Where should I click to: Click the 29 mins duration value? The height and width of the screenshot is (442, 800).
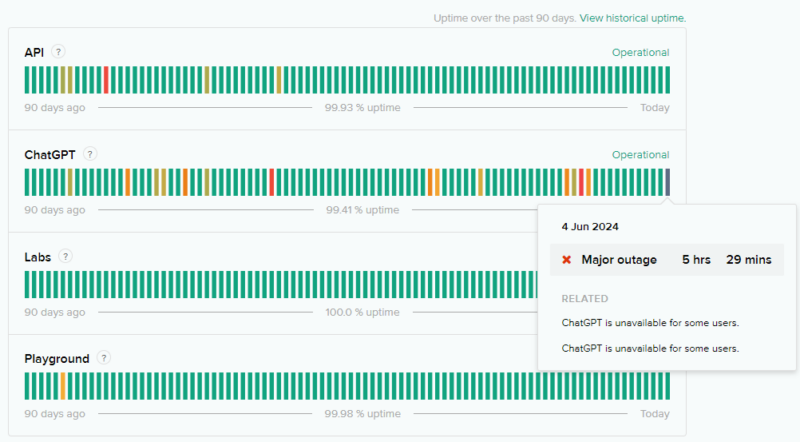tap(749, 260)
